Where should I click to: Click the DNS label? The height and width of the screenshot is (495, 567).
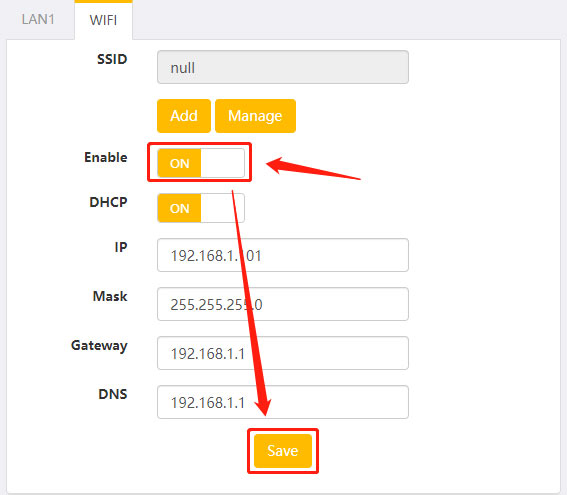[x=113, y=394]
